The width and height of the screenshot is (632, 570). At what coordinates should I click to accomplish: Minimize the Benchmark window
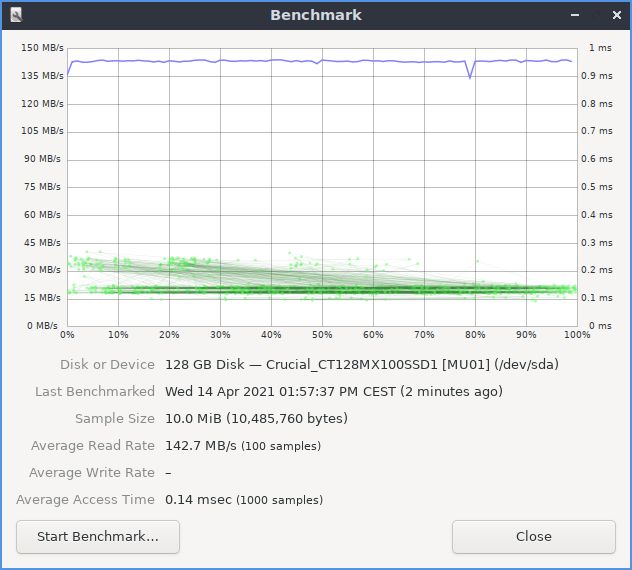click(575, 15)
